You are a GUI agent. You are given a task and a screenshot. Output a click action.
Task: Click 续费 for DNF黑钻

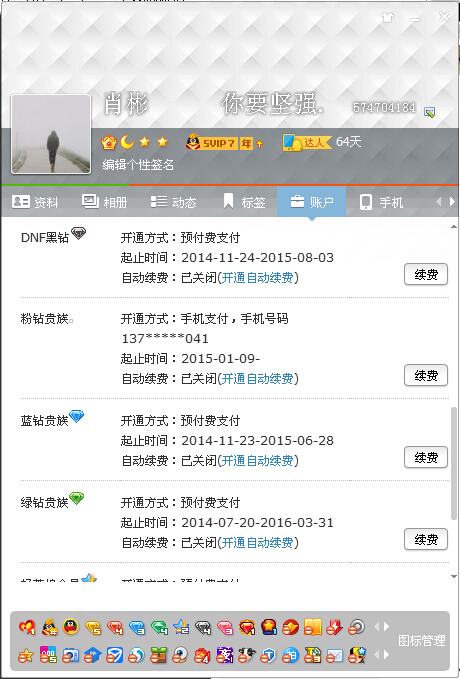[426, 275]
